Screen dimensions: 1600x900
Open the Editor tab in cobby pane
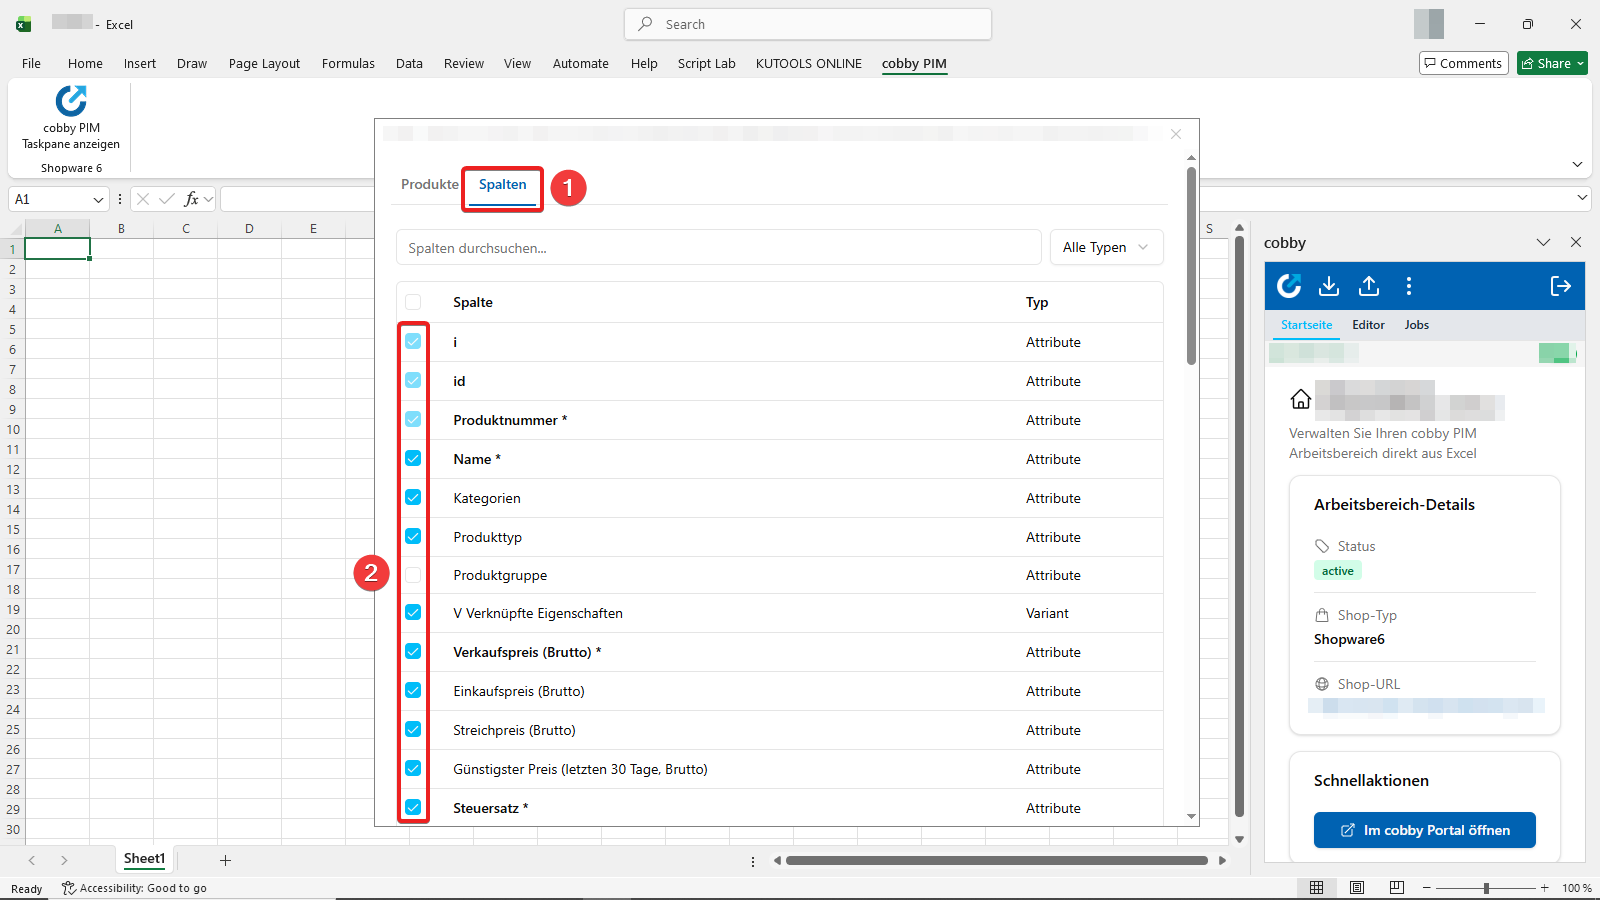[x=1368, y=325]
